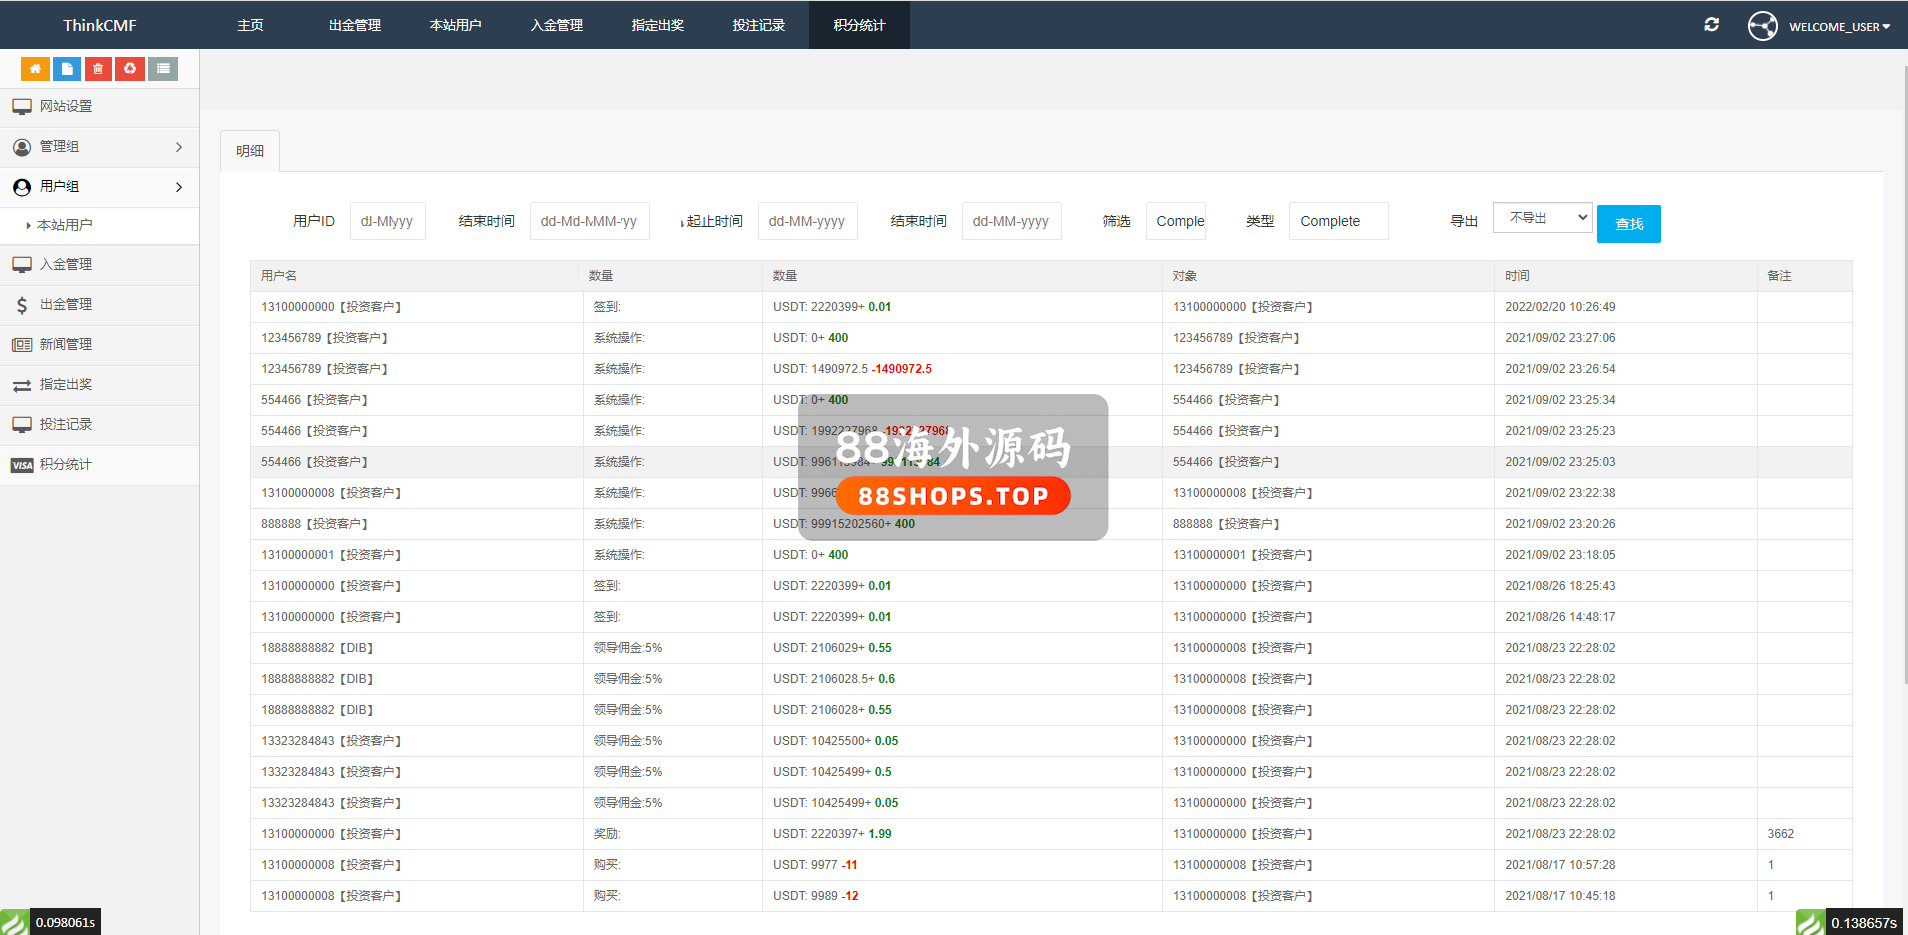Open 本站用户 under the user group
Viewport: 1908px width, 935px height.
click(x=65, y=226)
